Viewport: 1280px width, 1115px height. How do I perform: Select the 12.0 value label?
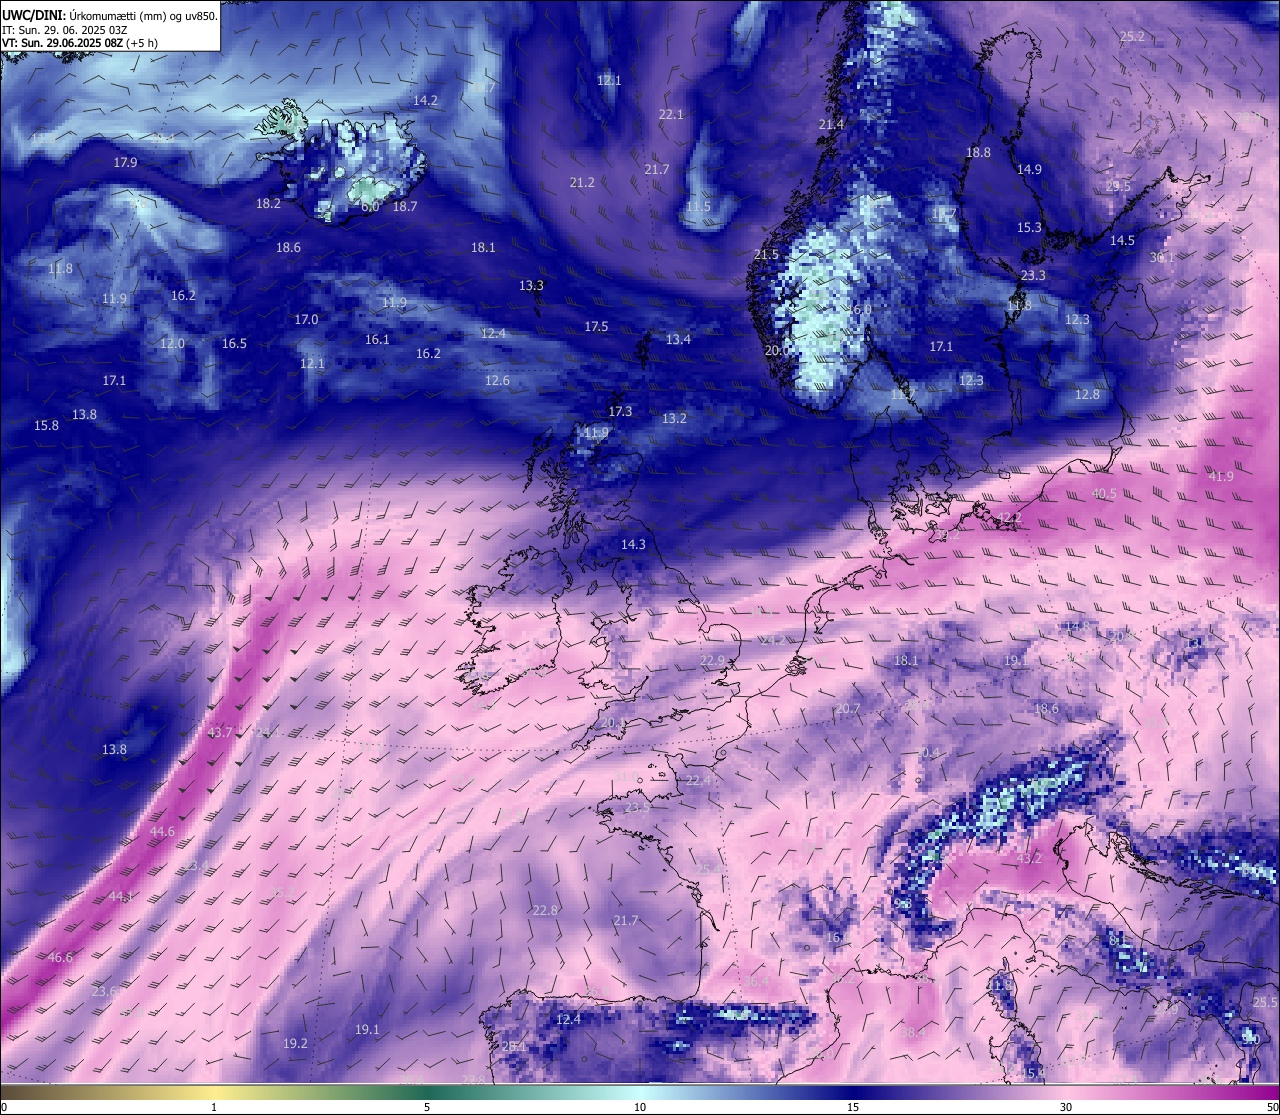point(172,344)
